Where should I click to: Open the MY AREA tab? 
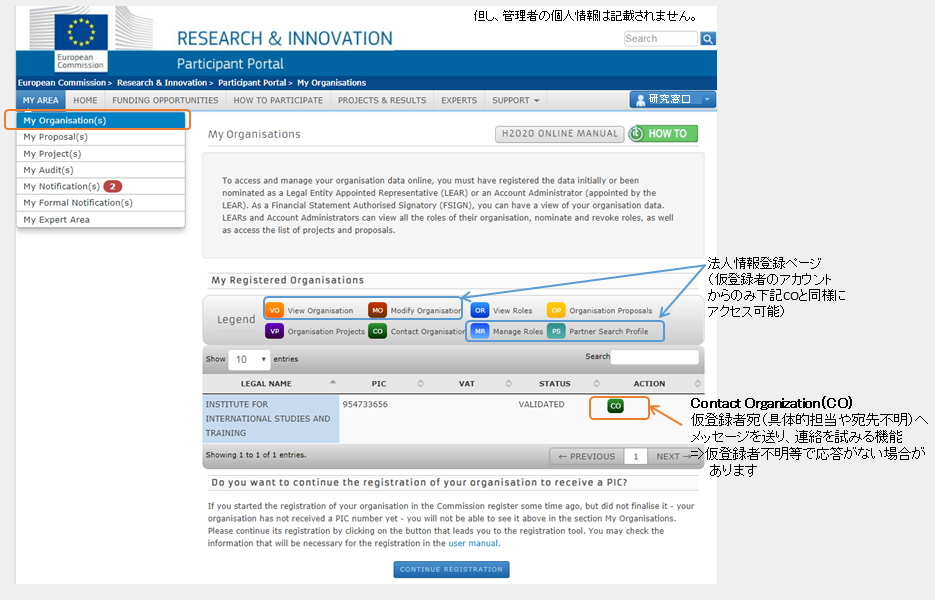pos(41,100)
